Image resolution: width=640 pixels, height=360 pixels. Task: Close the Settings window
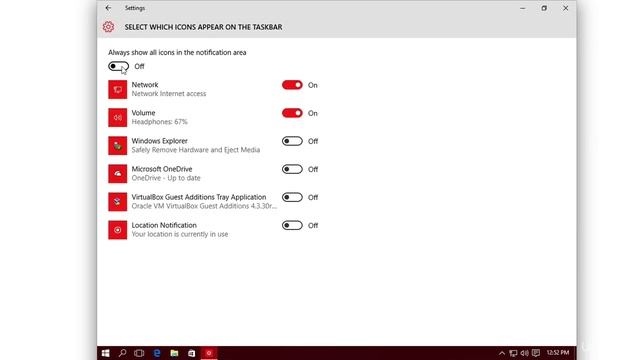[565, 8]
